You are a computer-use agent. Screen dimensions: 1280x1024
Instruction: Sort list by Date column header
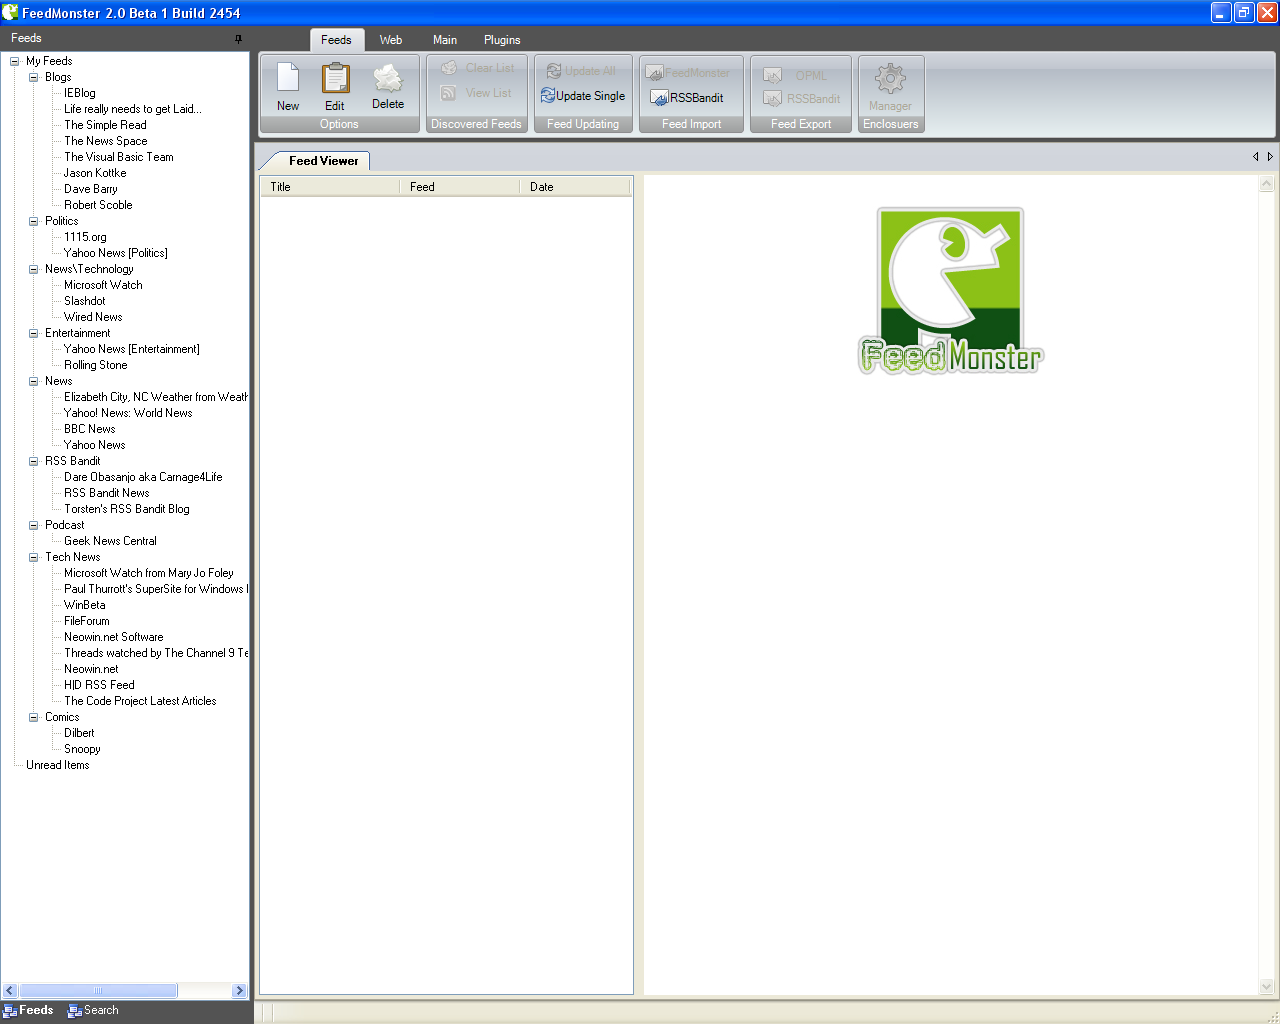[x=575, y=187]
